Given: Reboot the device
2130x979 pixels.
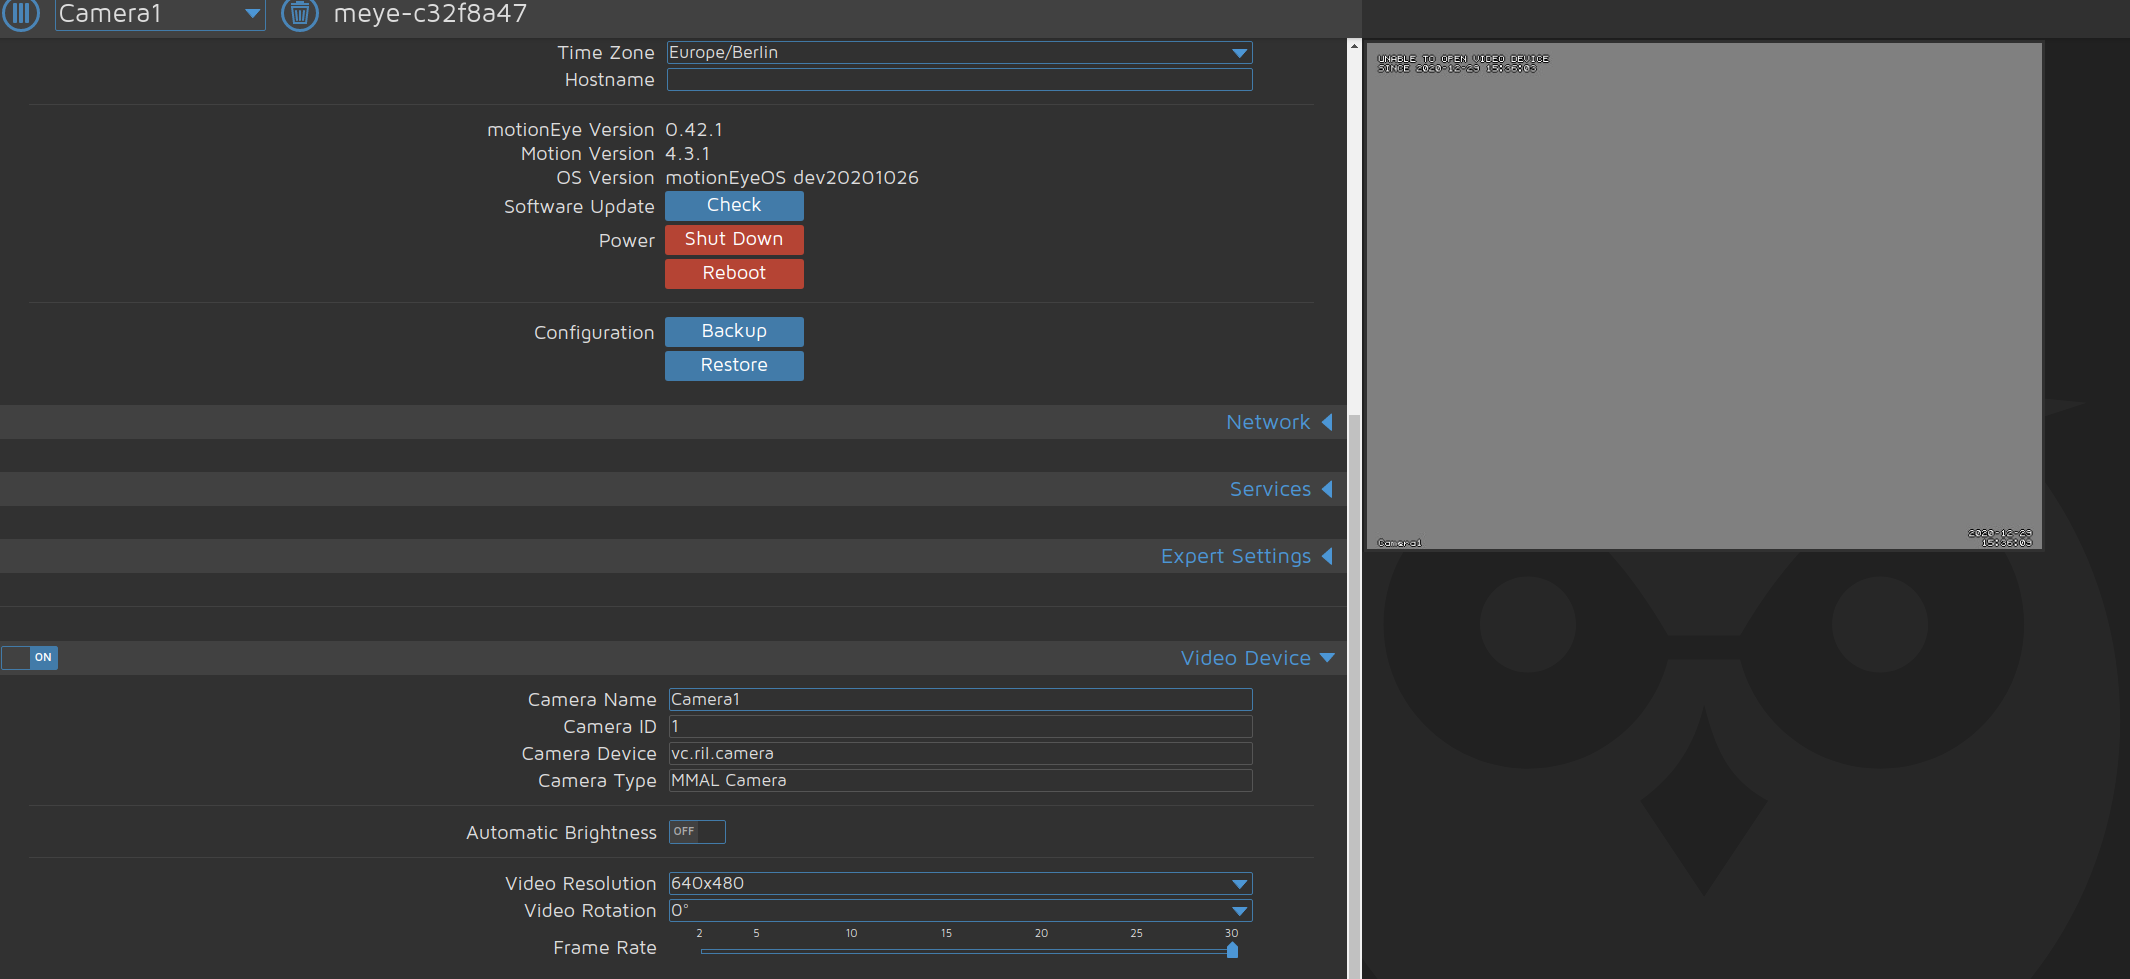Looking at the screenshot, I should click(x=734, y=273).
